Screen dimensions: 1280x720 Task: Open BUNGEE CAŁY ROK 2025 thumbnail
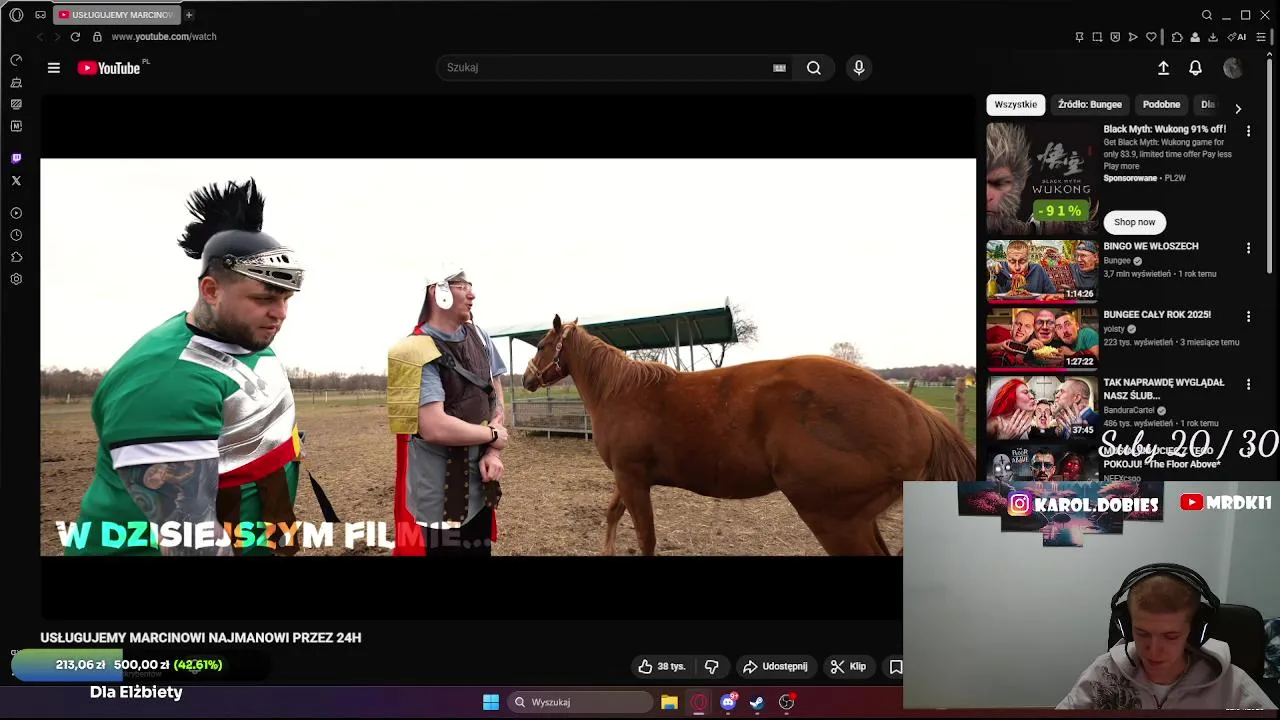pyautogui.click(x=1042, y=339)
